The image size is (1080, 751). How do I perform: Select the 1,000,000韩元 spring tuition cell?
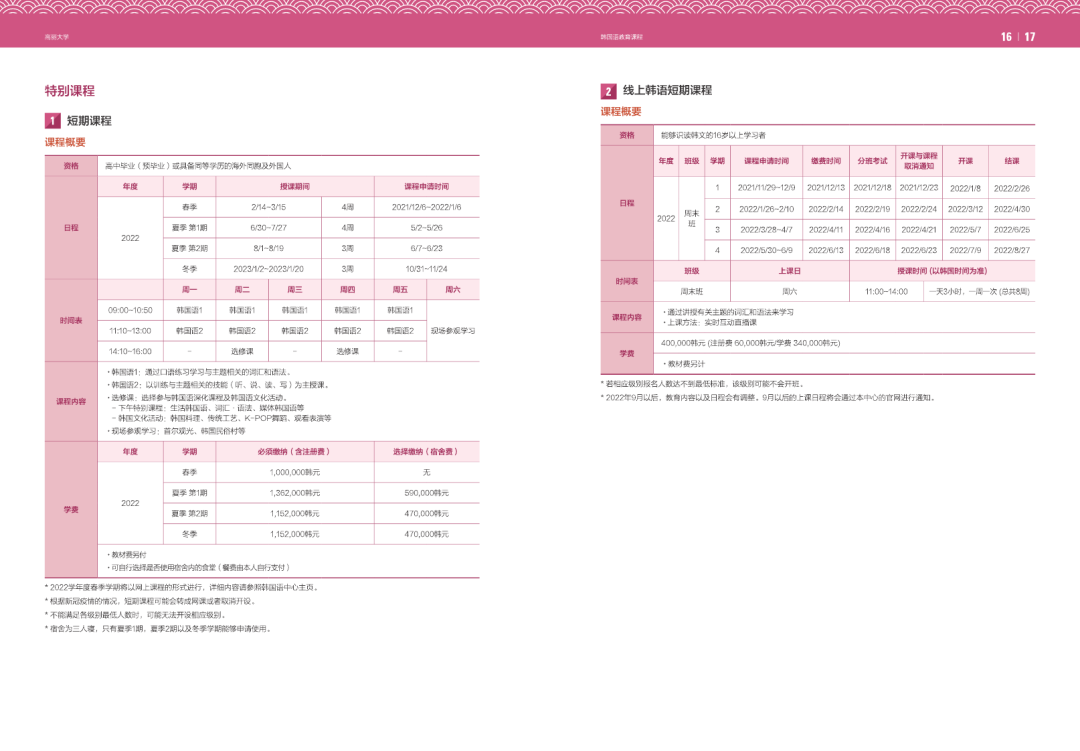point(294,471)
